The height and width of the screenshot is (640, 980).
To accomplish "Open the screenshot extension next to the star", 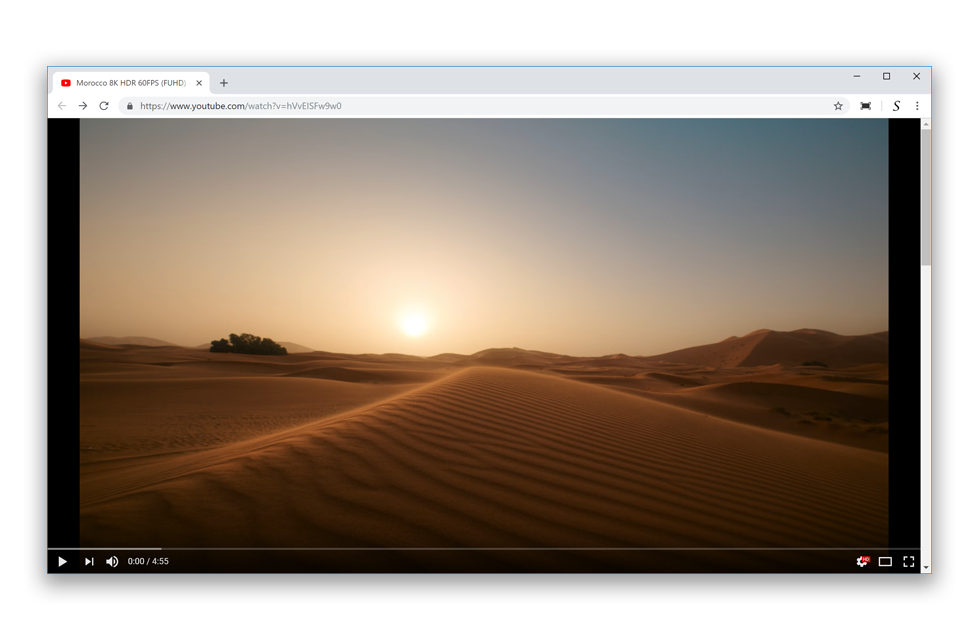I will [864, 105].
